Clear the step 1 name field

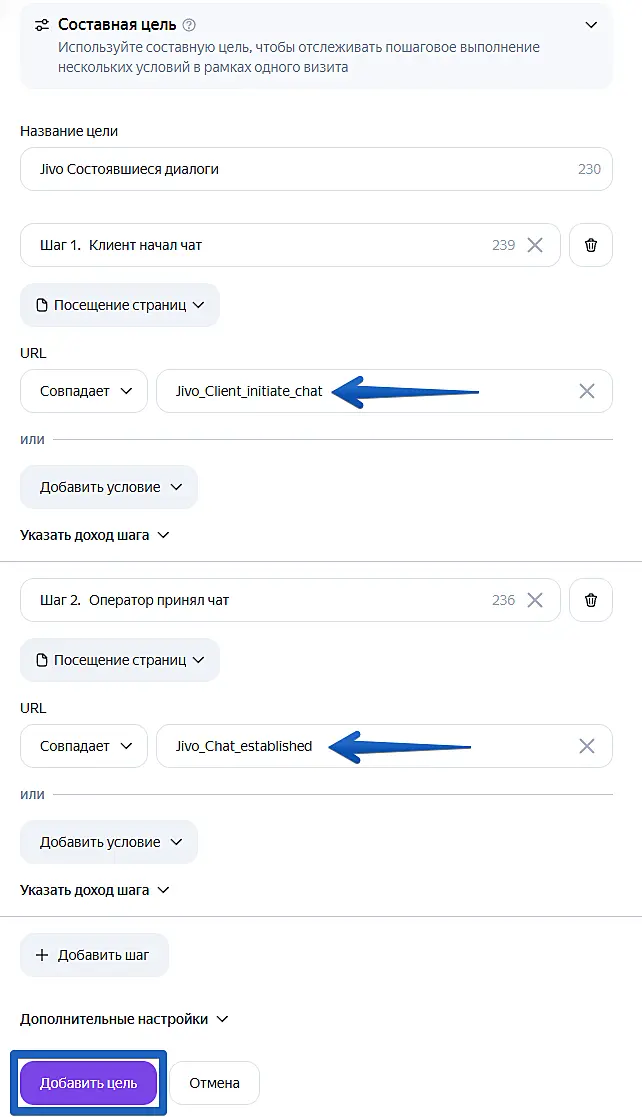pyautogui.click(x=535, y=245)
